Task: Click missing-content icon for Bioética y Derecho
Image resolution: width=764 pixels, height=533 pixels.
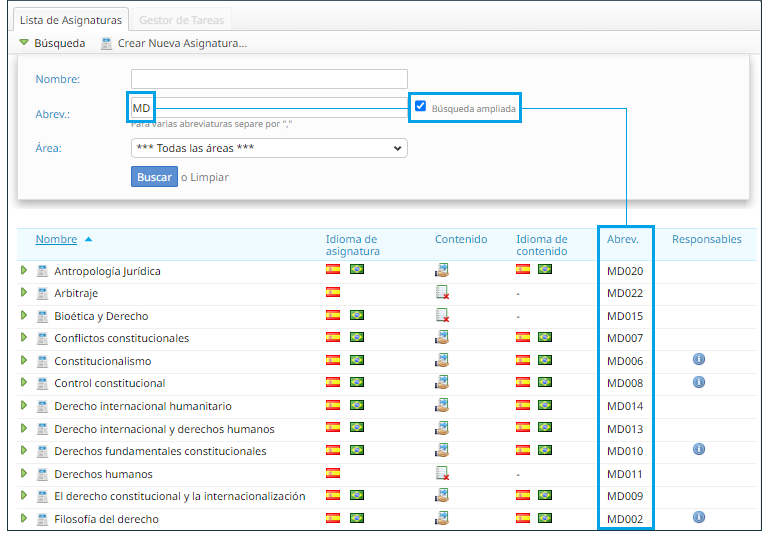Action: (442, 315)
